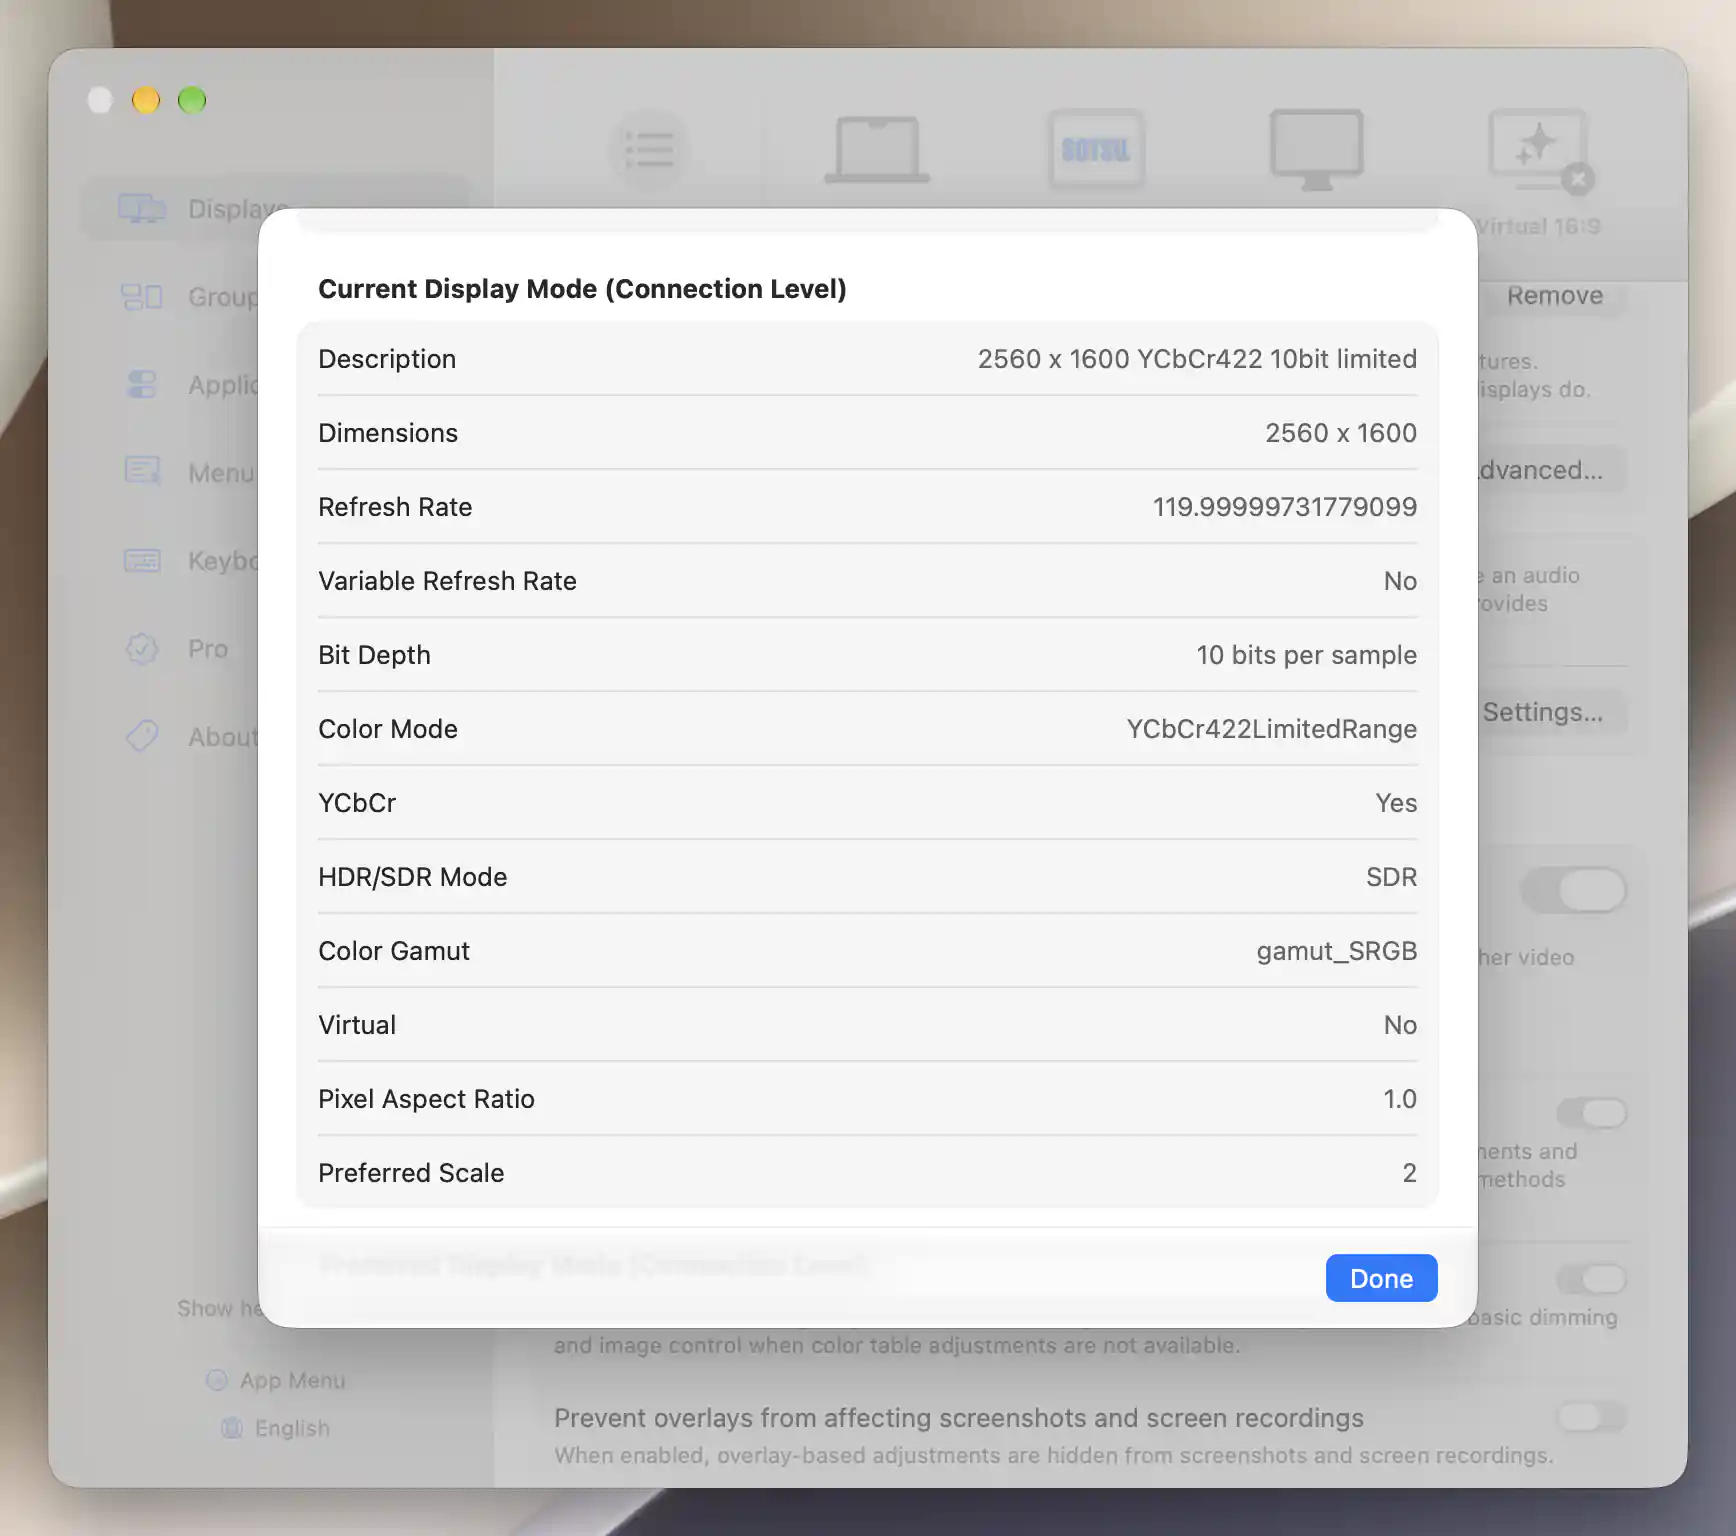Click the Groups sidebar icon

point(142,296)
